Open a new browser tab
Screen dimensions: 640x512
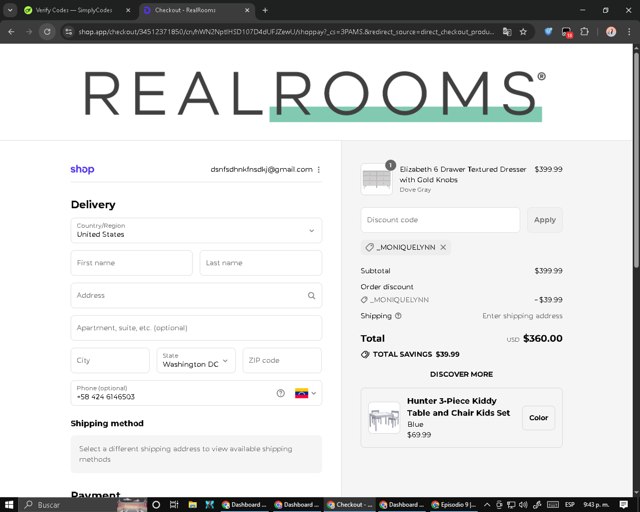(x=265, y=10)
